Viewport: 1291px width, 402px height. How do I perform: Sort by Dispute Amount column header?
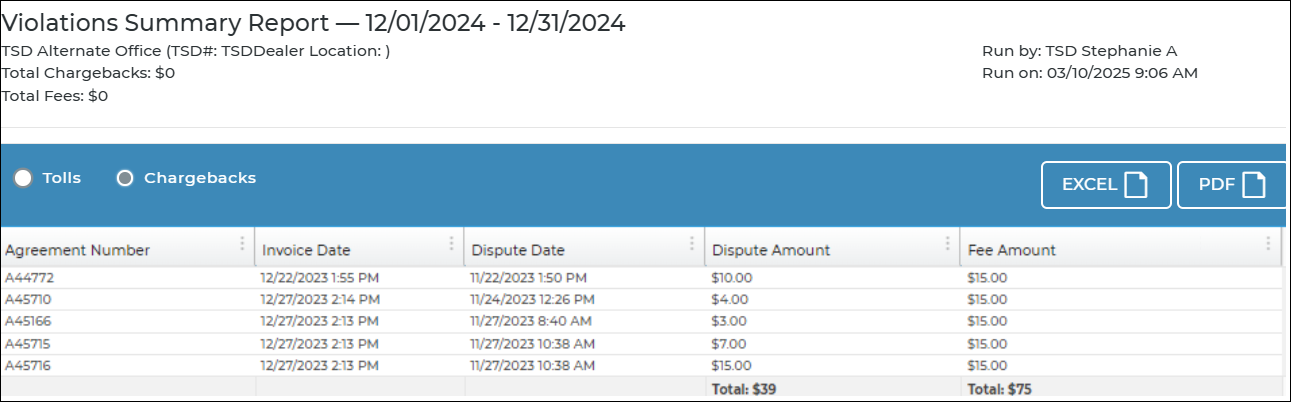pyautogui.click(x=770, y=250)
